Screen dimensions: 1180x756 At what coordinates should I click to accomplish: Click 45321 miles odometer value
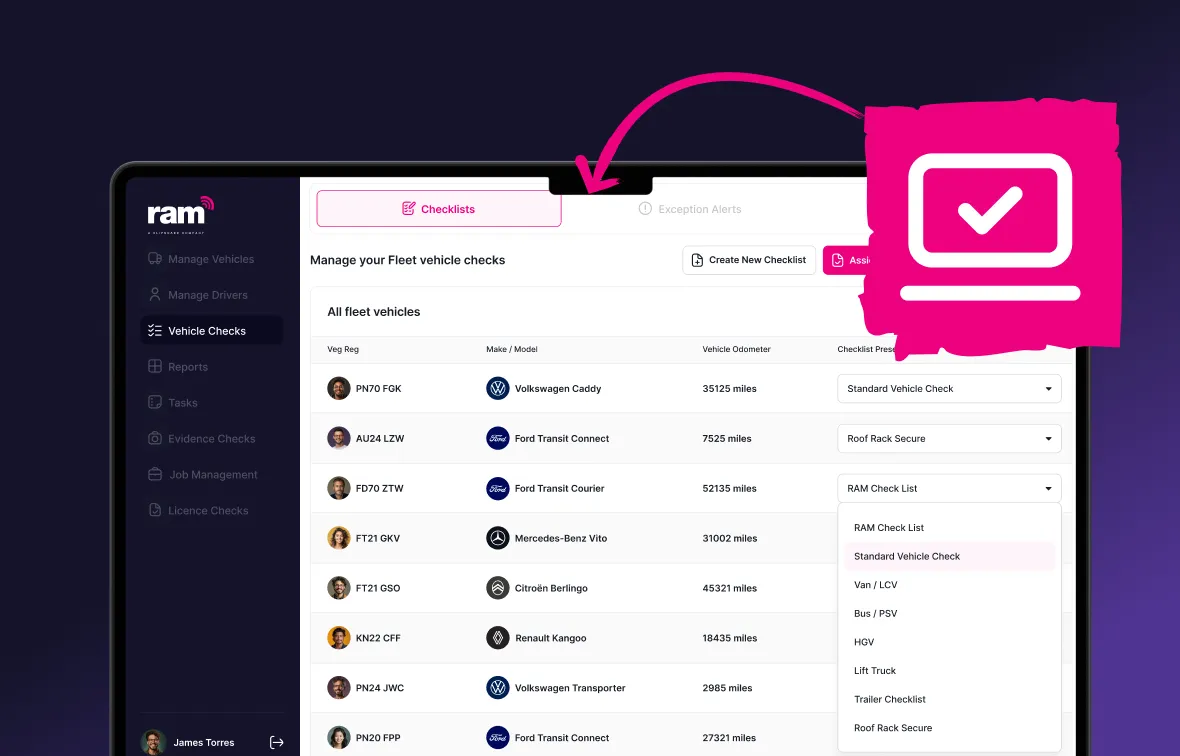pyautogui.click(x=730, y=588)
